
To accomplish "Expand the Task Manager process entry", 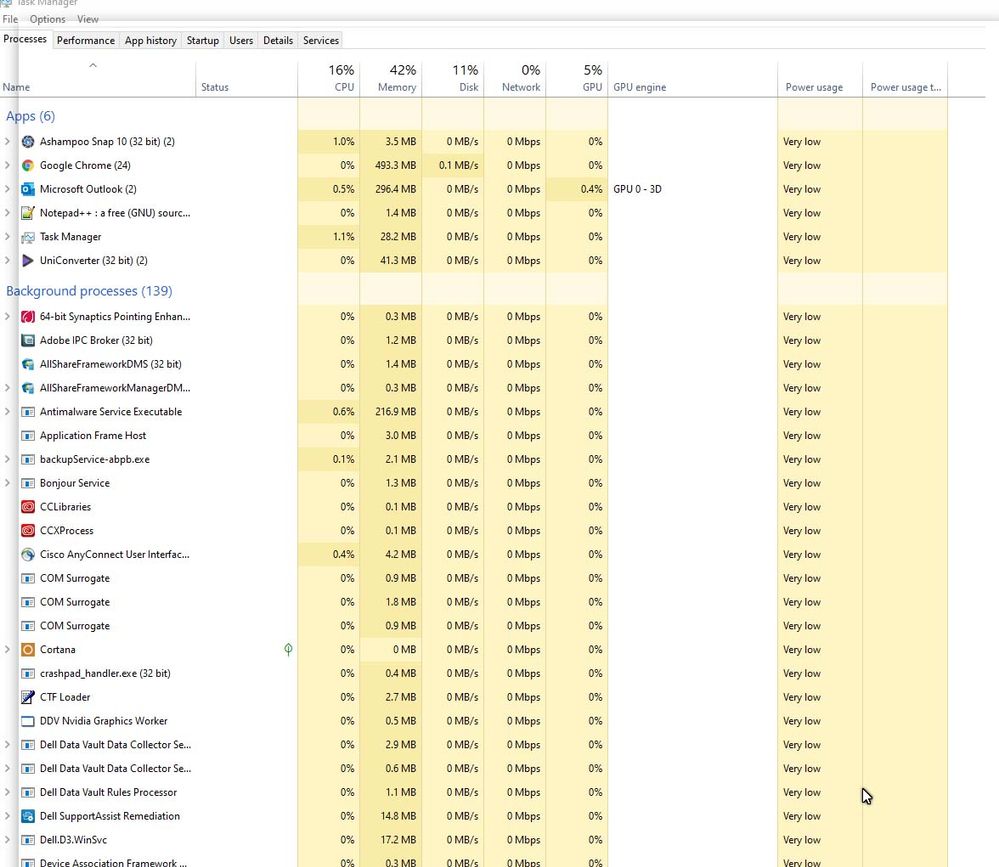I will 7,237.
